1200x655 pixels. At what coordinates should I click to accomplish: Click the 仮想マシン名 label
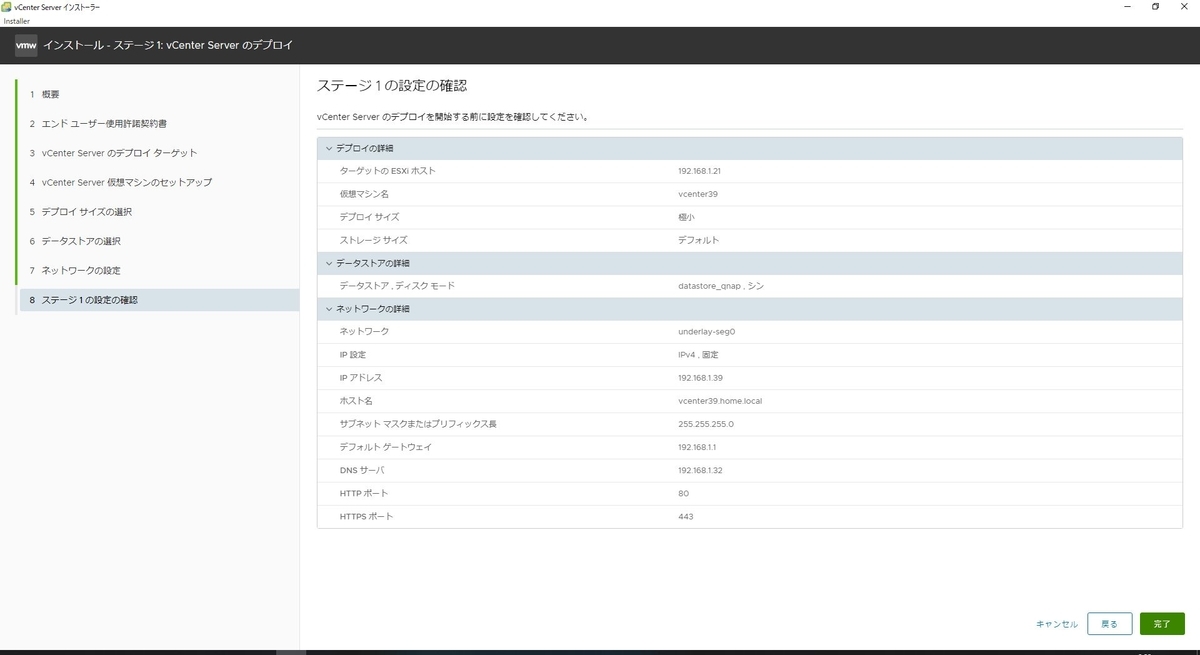(x=363, y=194)
